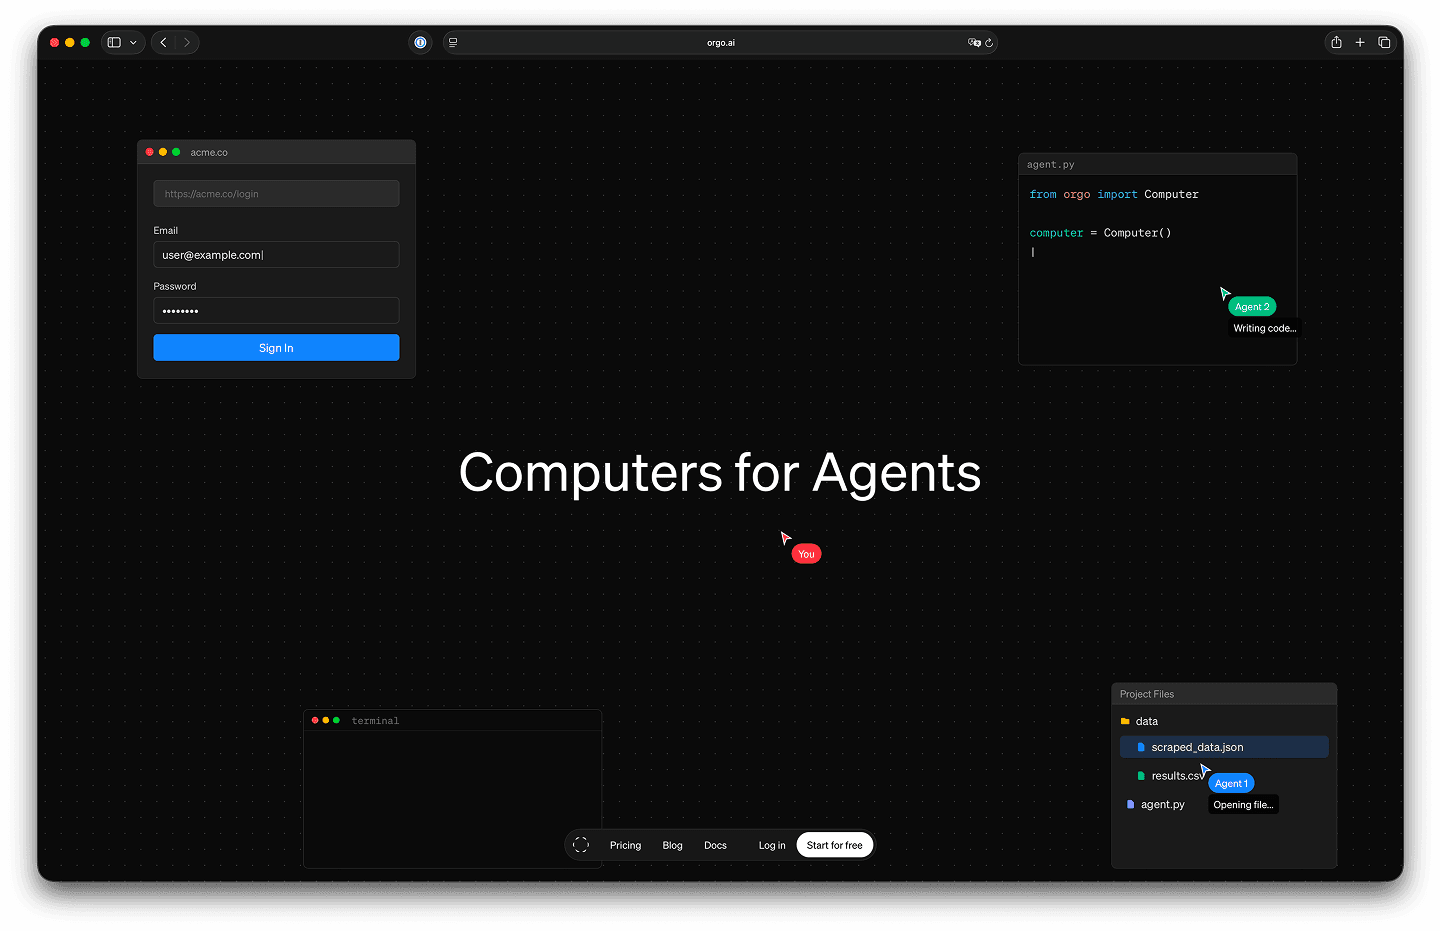Open the Pricing nav item

point(625,845)
